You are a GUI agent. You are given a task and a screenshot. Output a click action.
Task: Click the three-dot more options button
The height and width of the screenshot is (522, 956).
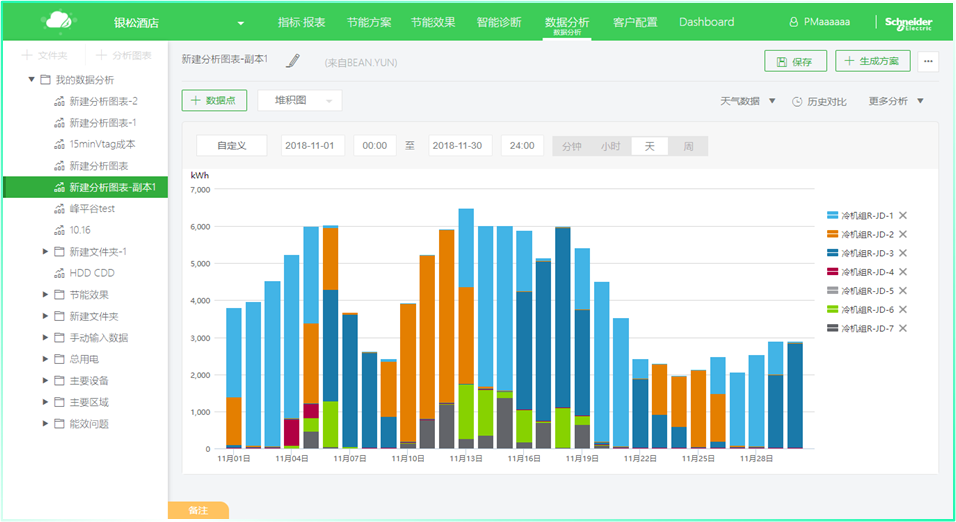(929, 61)
